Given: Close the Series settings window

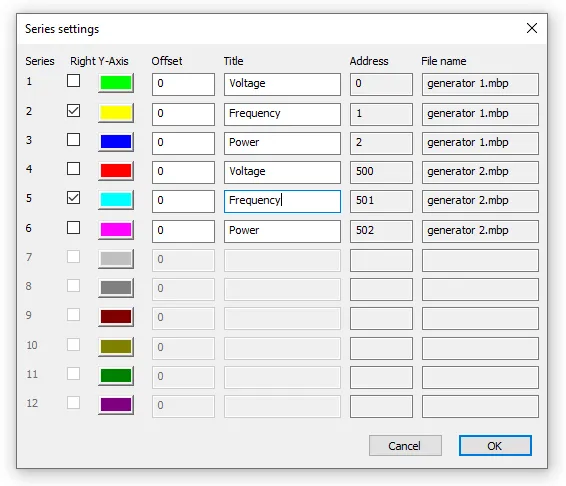Looking at the screenshot, I should [x=532, y=28].
